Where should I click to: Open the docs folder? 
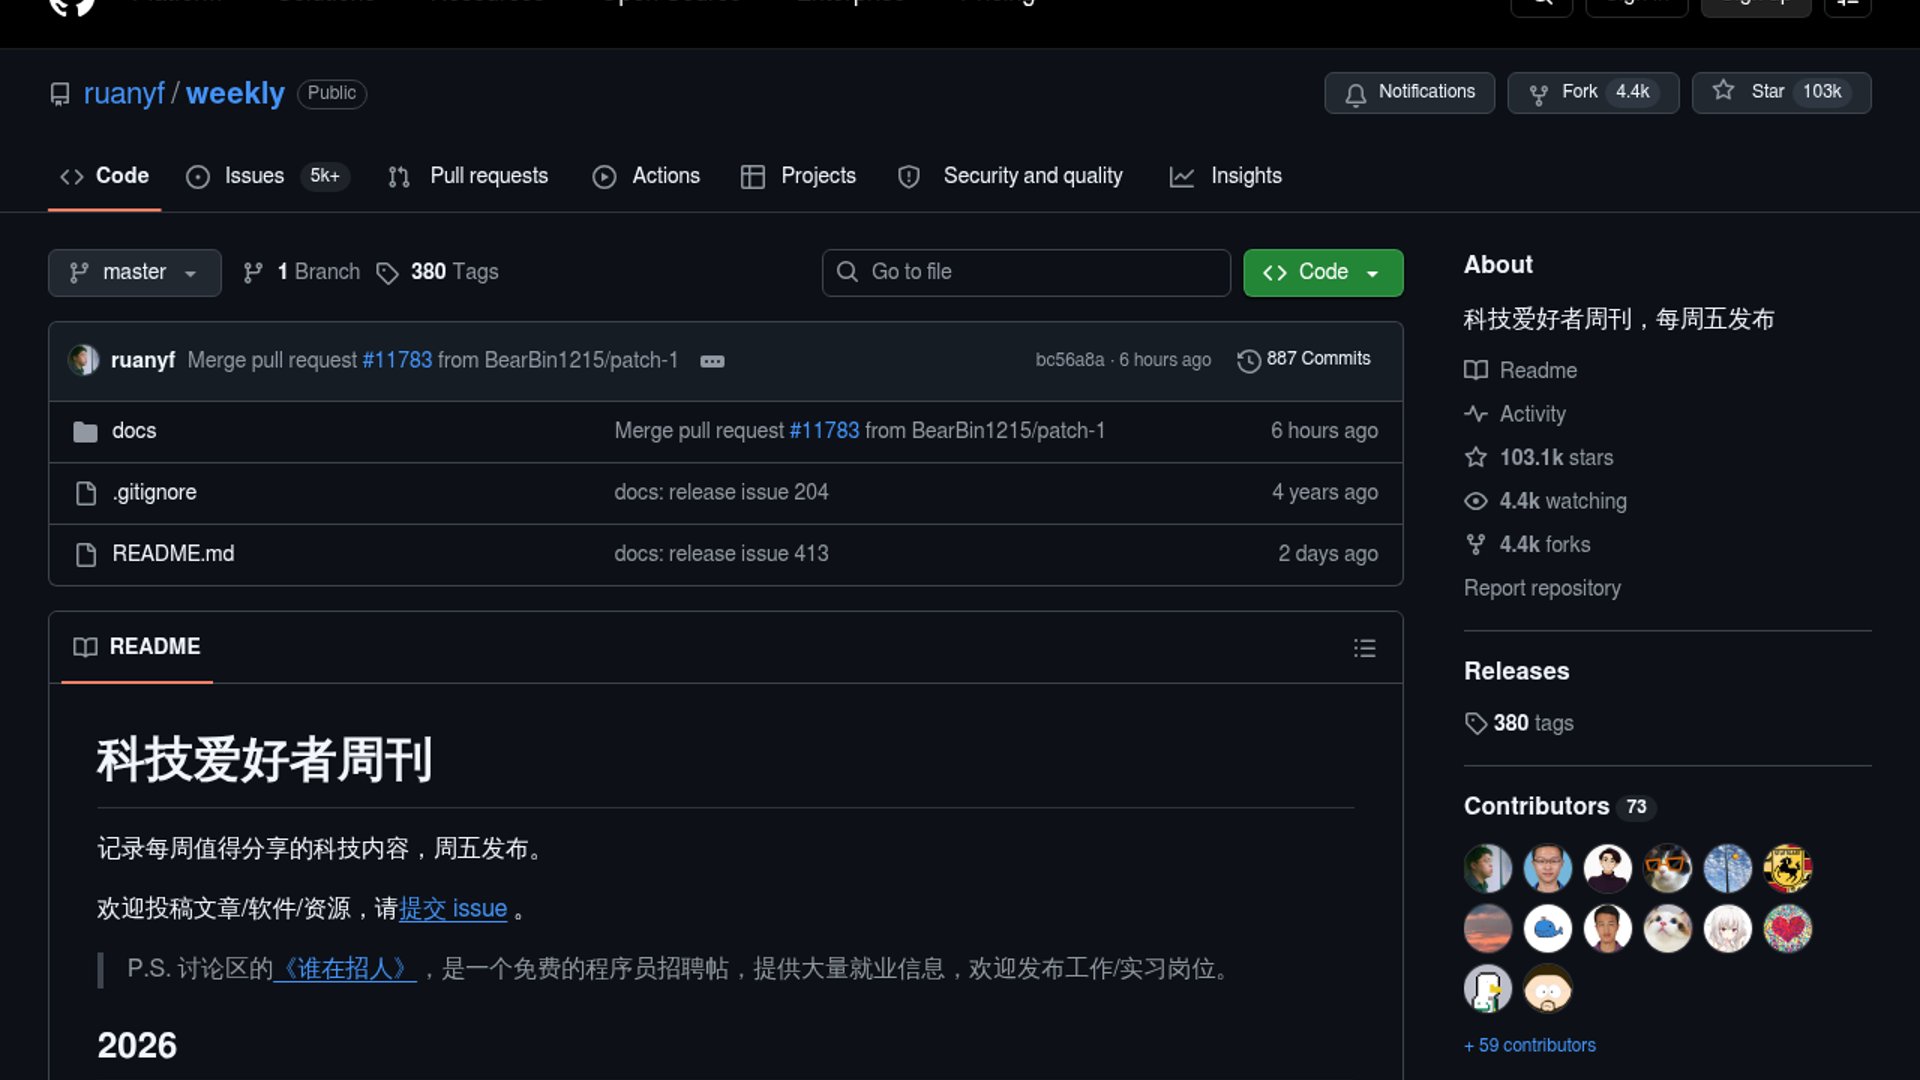(x=134, y=431)
